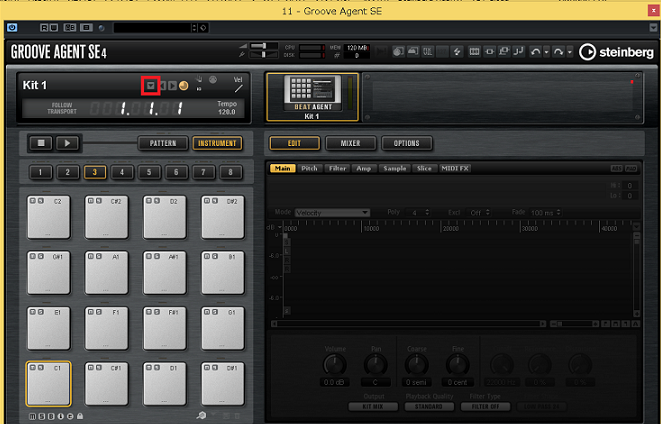Click the Volume knob

coord(334,365)
